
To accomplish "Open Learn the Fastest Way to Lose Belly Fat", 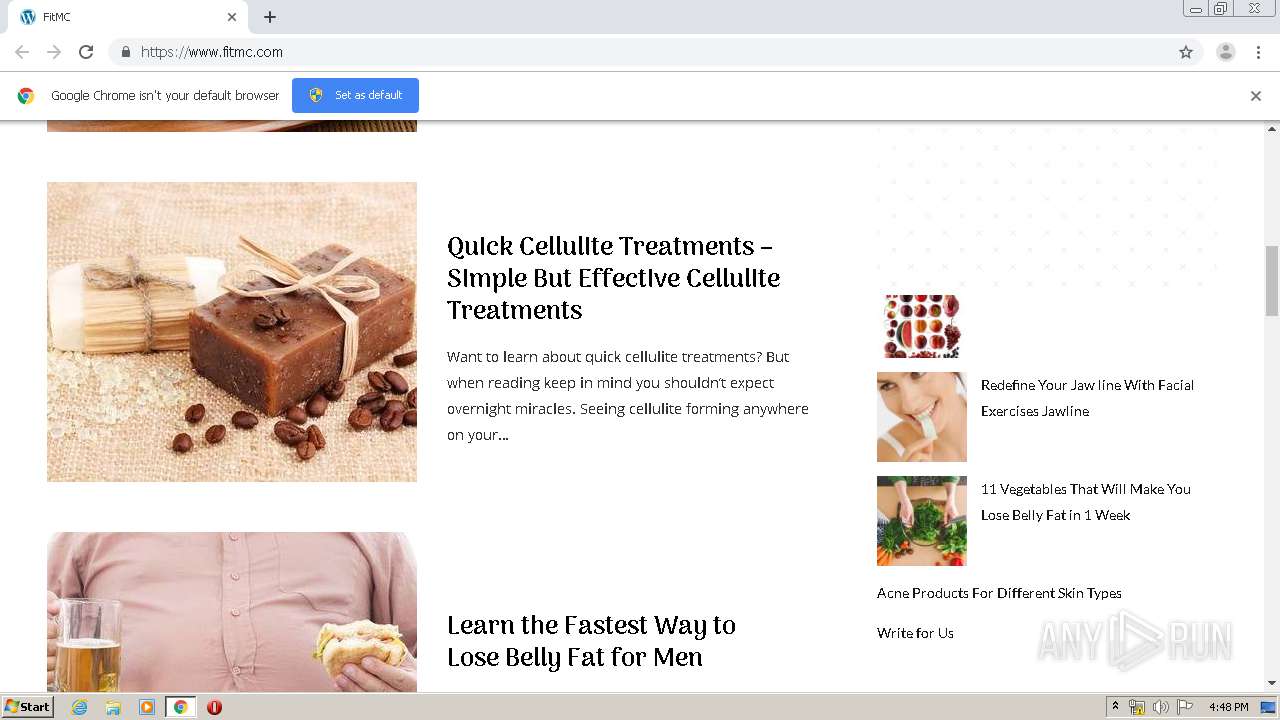I will point(591,641).
